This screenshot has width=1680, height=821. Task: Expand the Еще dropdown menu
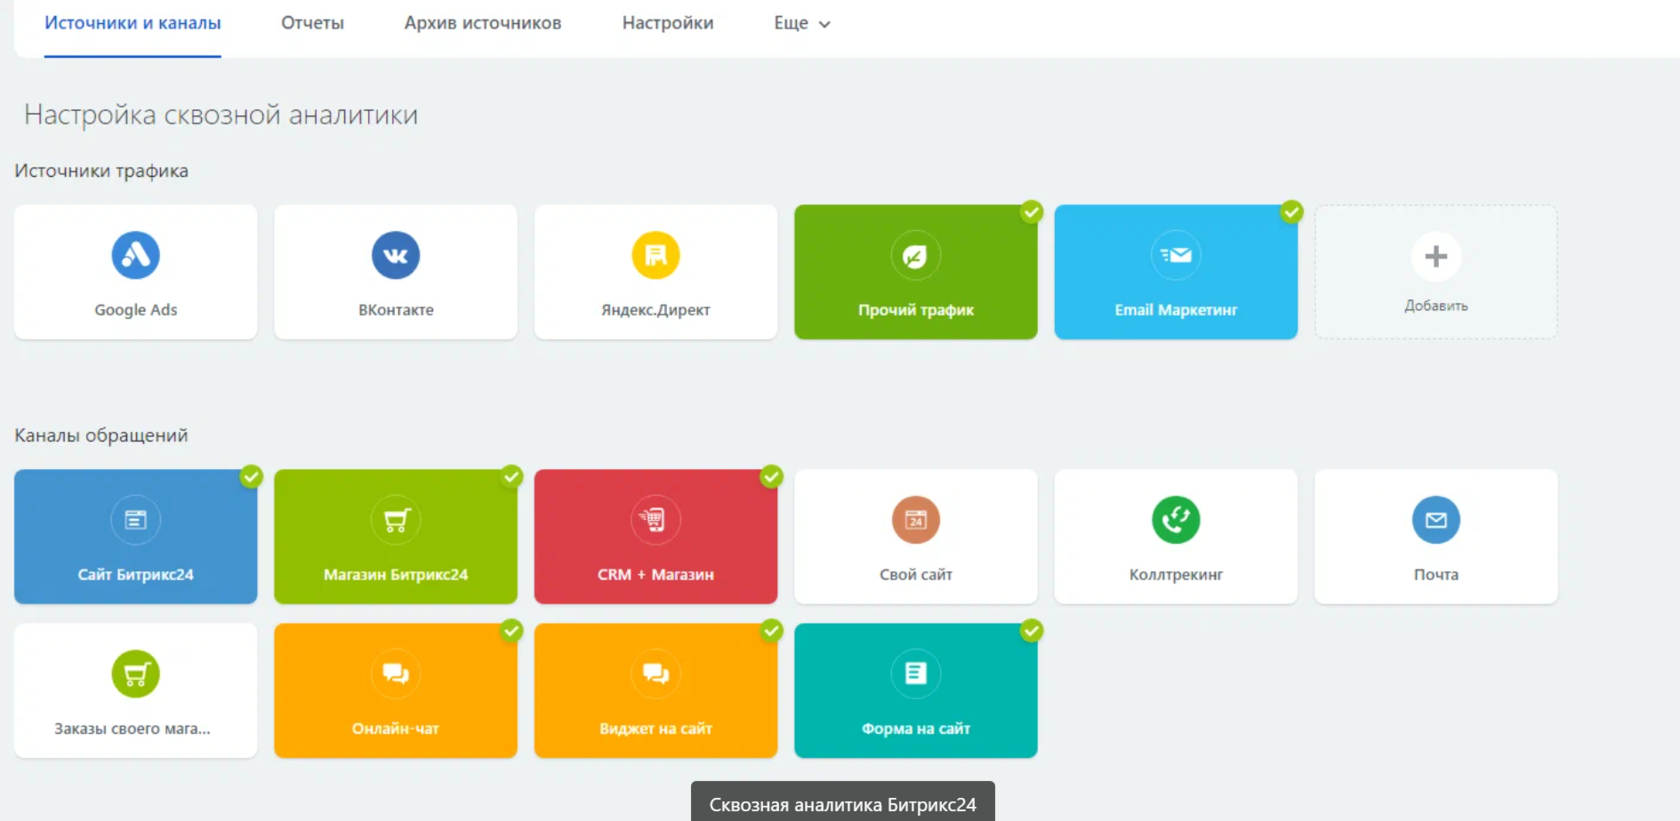tap(802, 23)
